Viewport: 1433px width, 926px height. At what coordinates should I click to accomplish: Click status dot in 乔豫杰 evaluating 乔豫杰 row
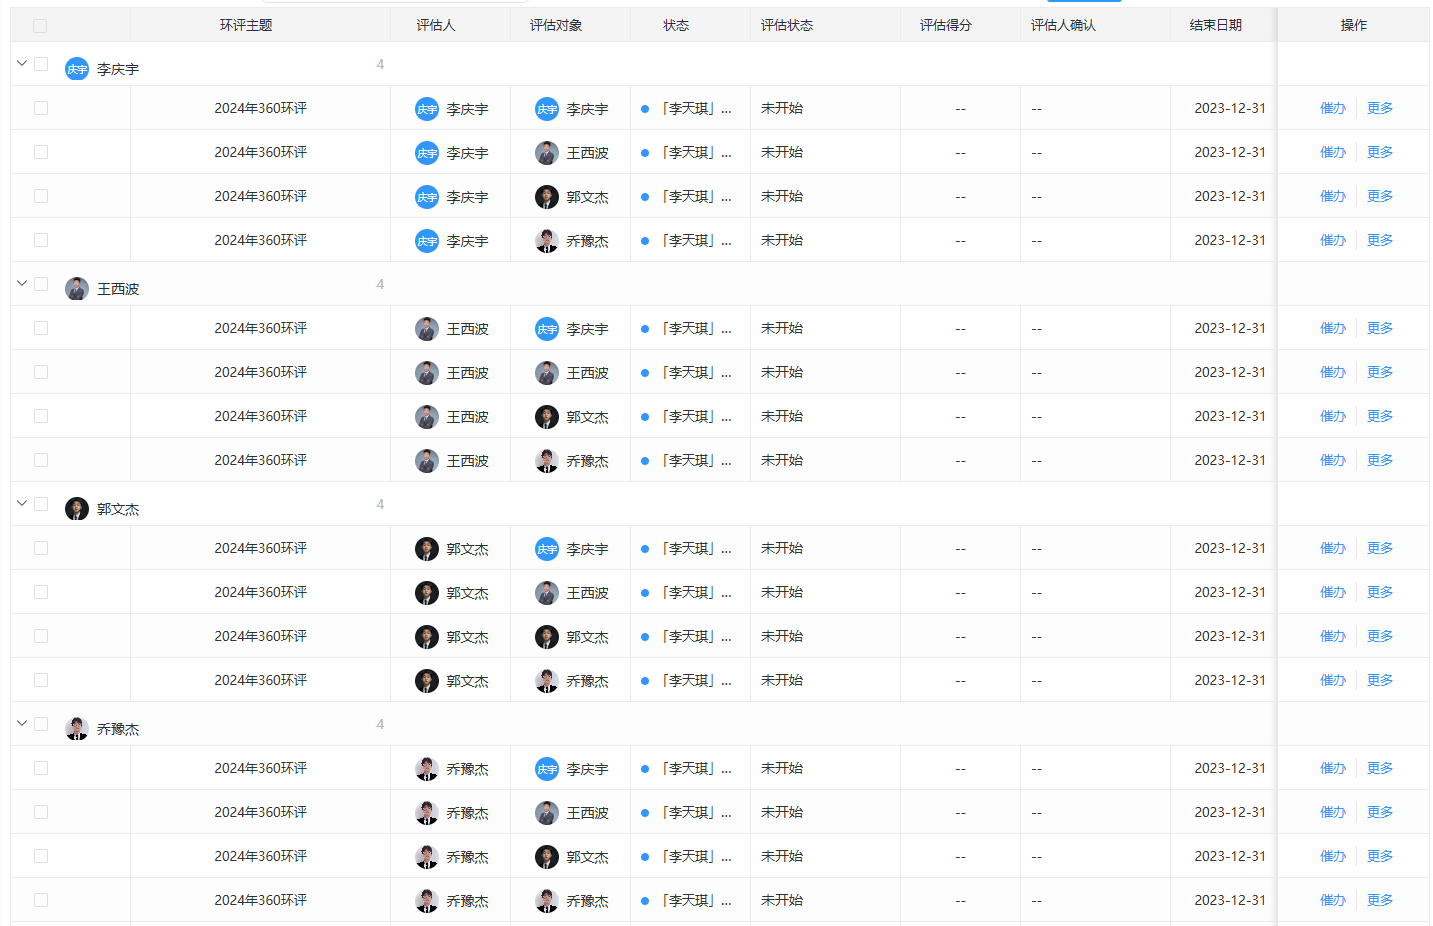click(645, 901)
